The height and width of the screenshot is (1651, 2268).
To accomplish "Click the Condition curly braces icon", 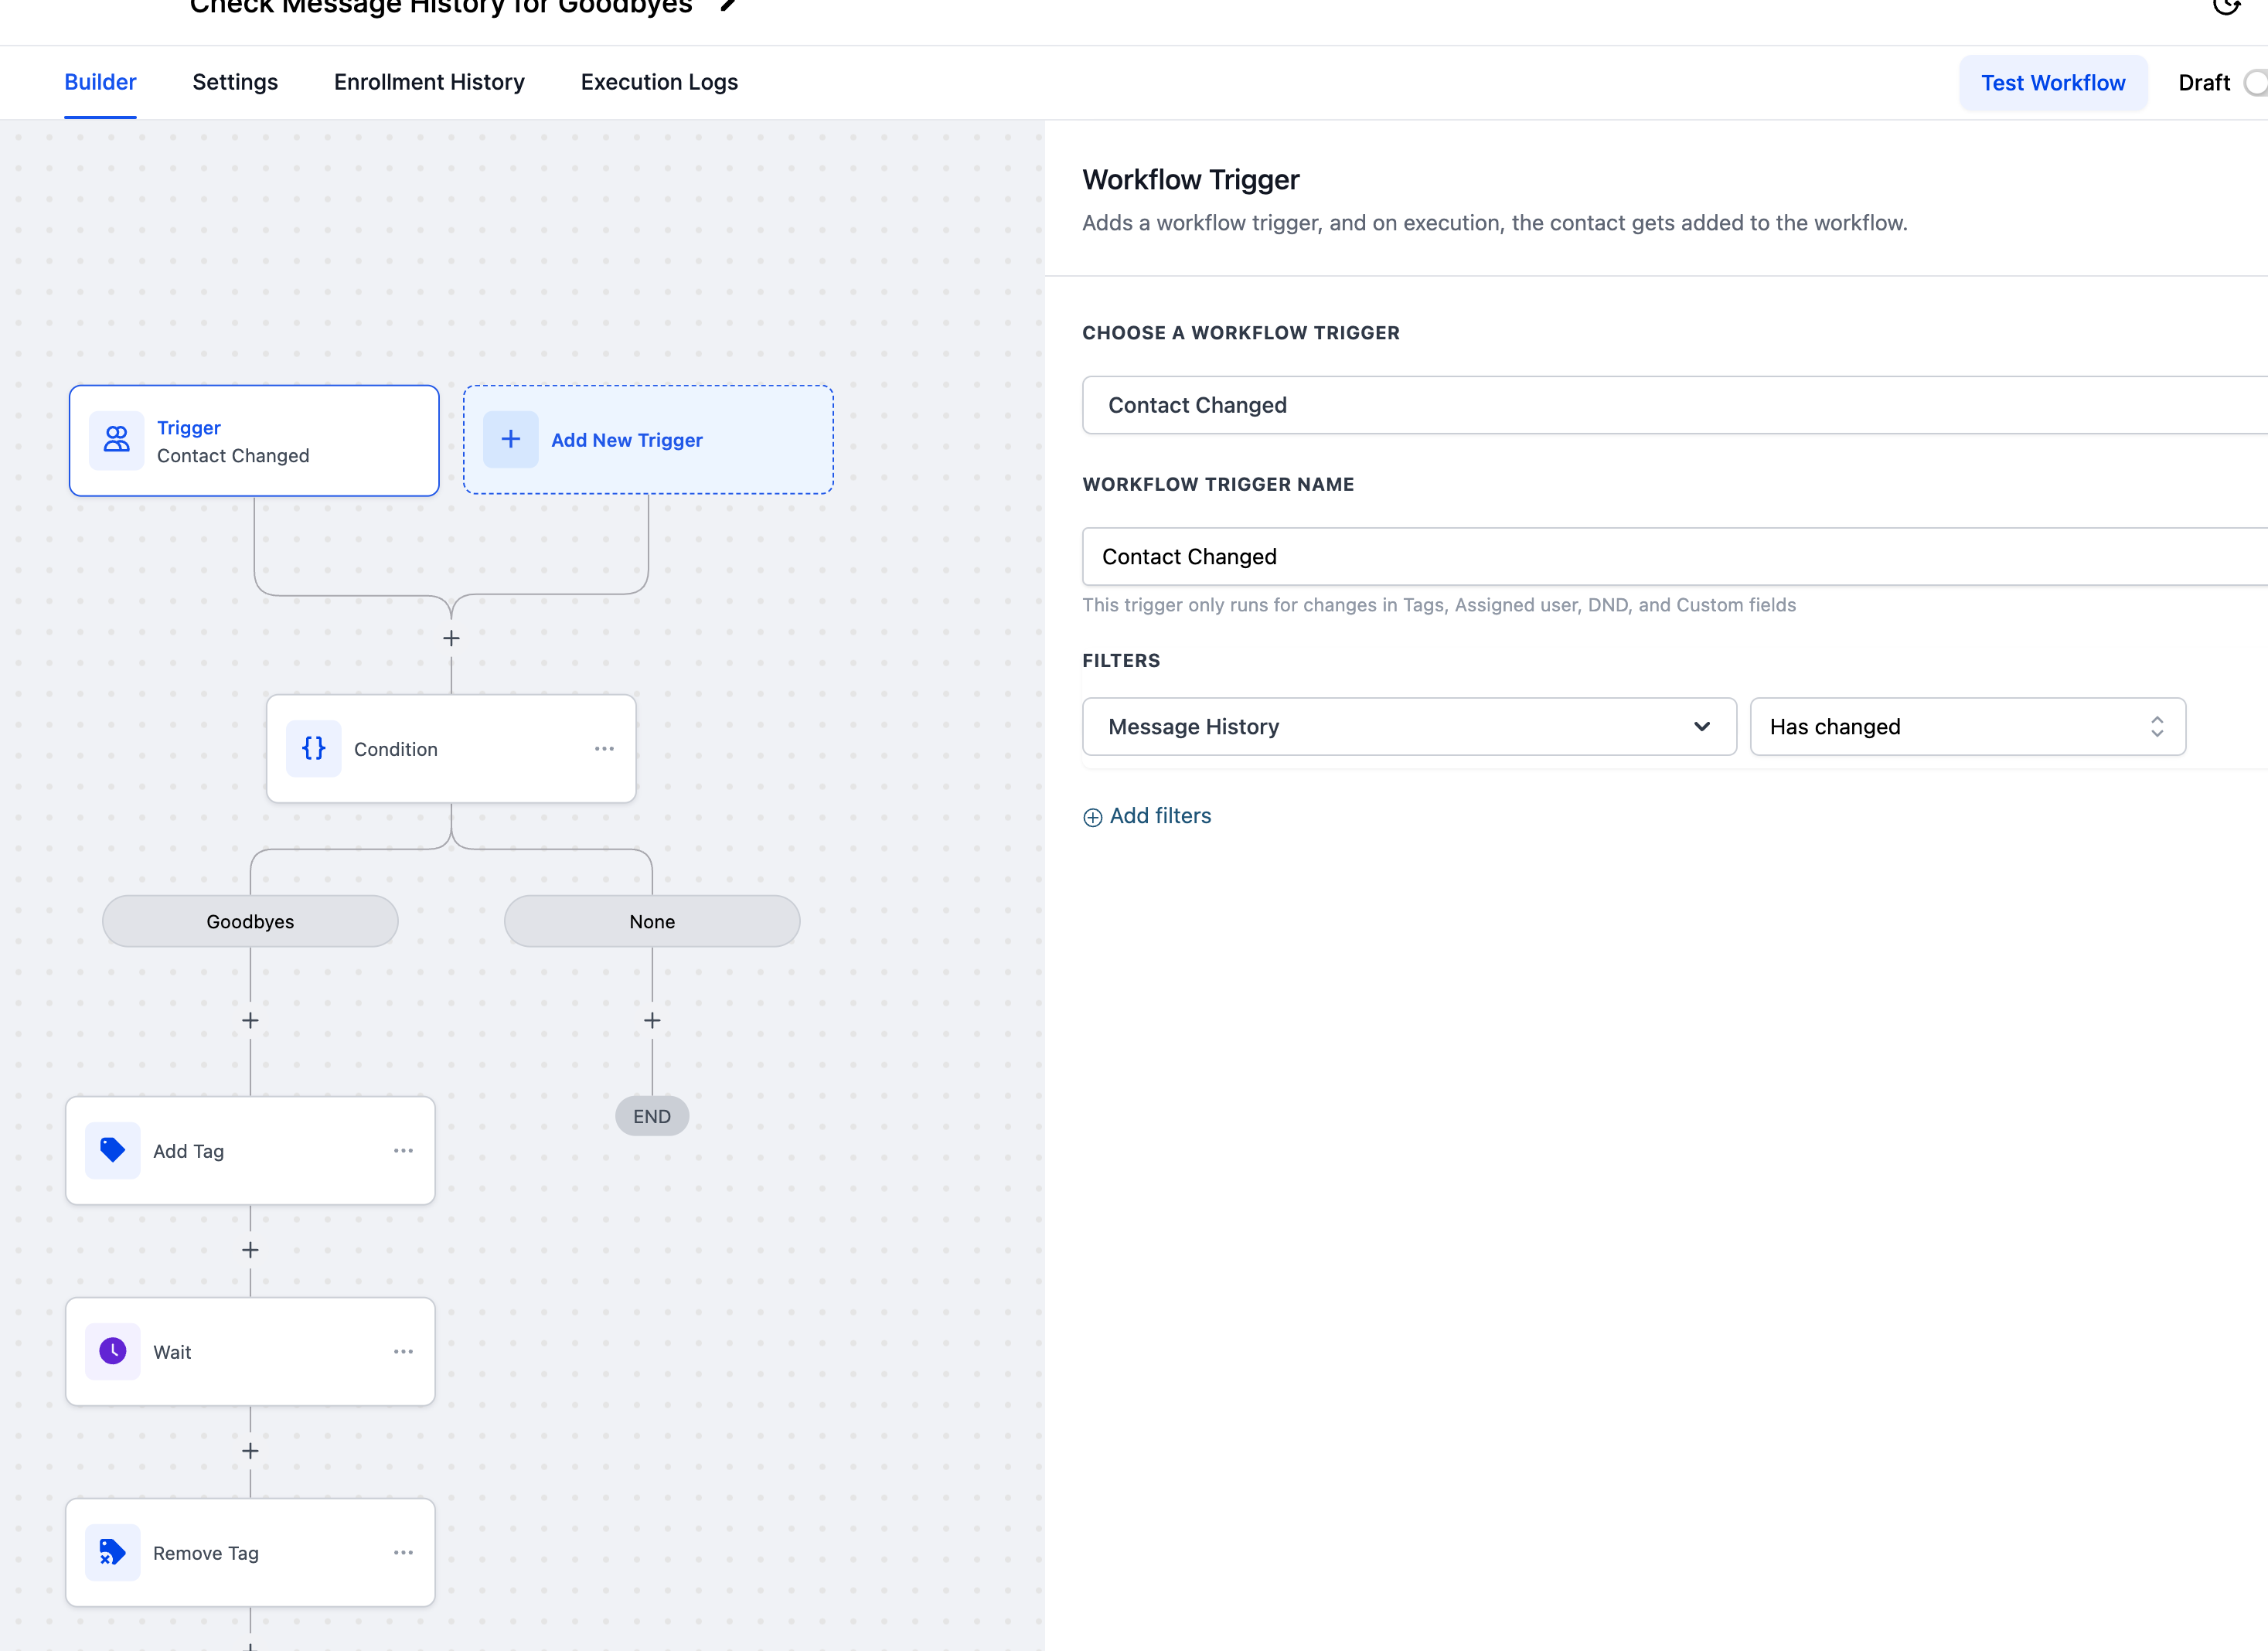I will pyautogui.click(x=313, y=749).
